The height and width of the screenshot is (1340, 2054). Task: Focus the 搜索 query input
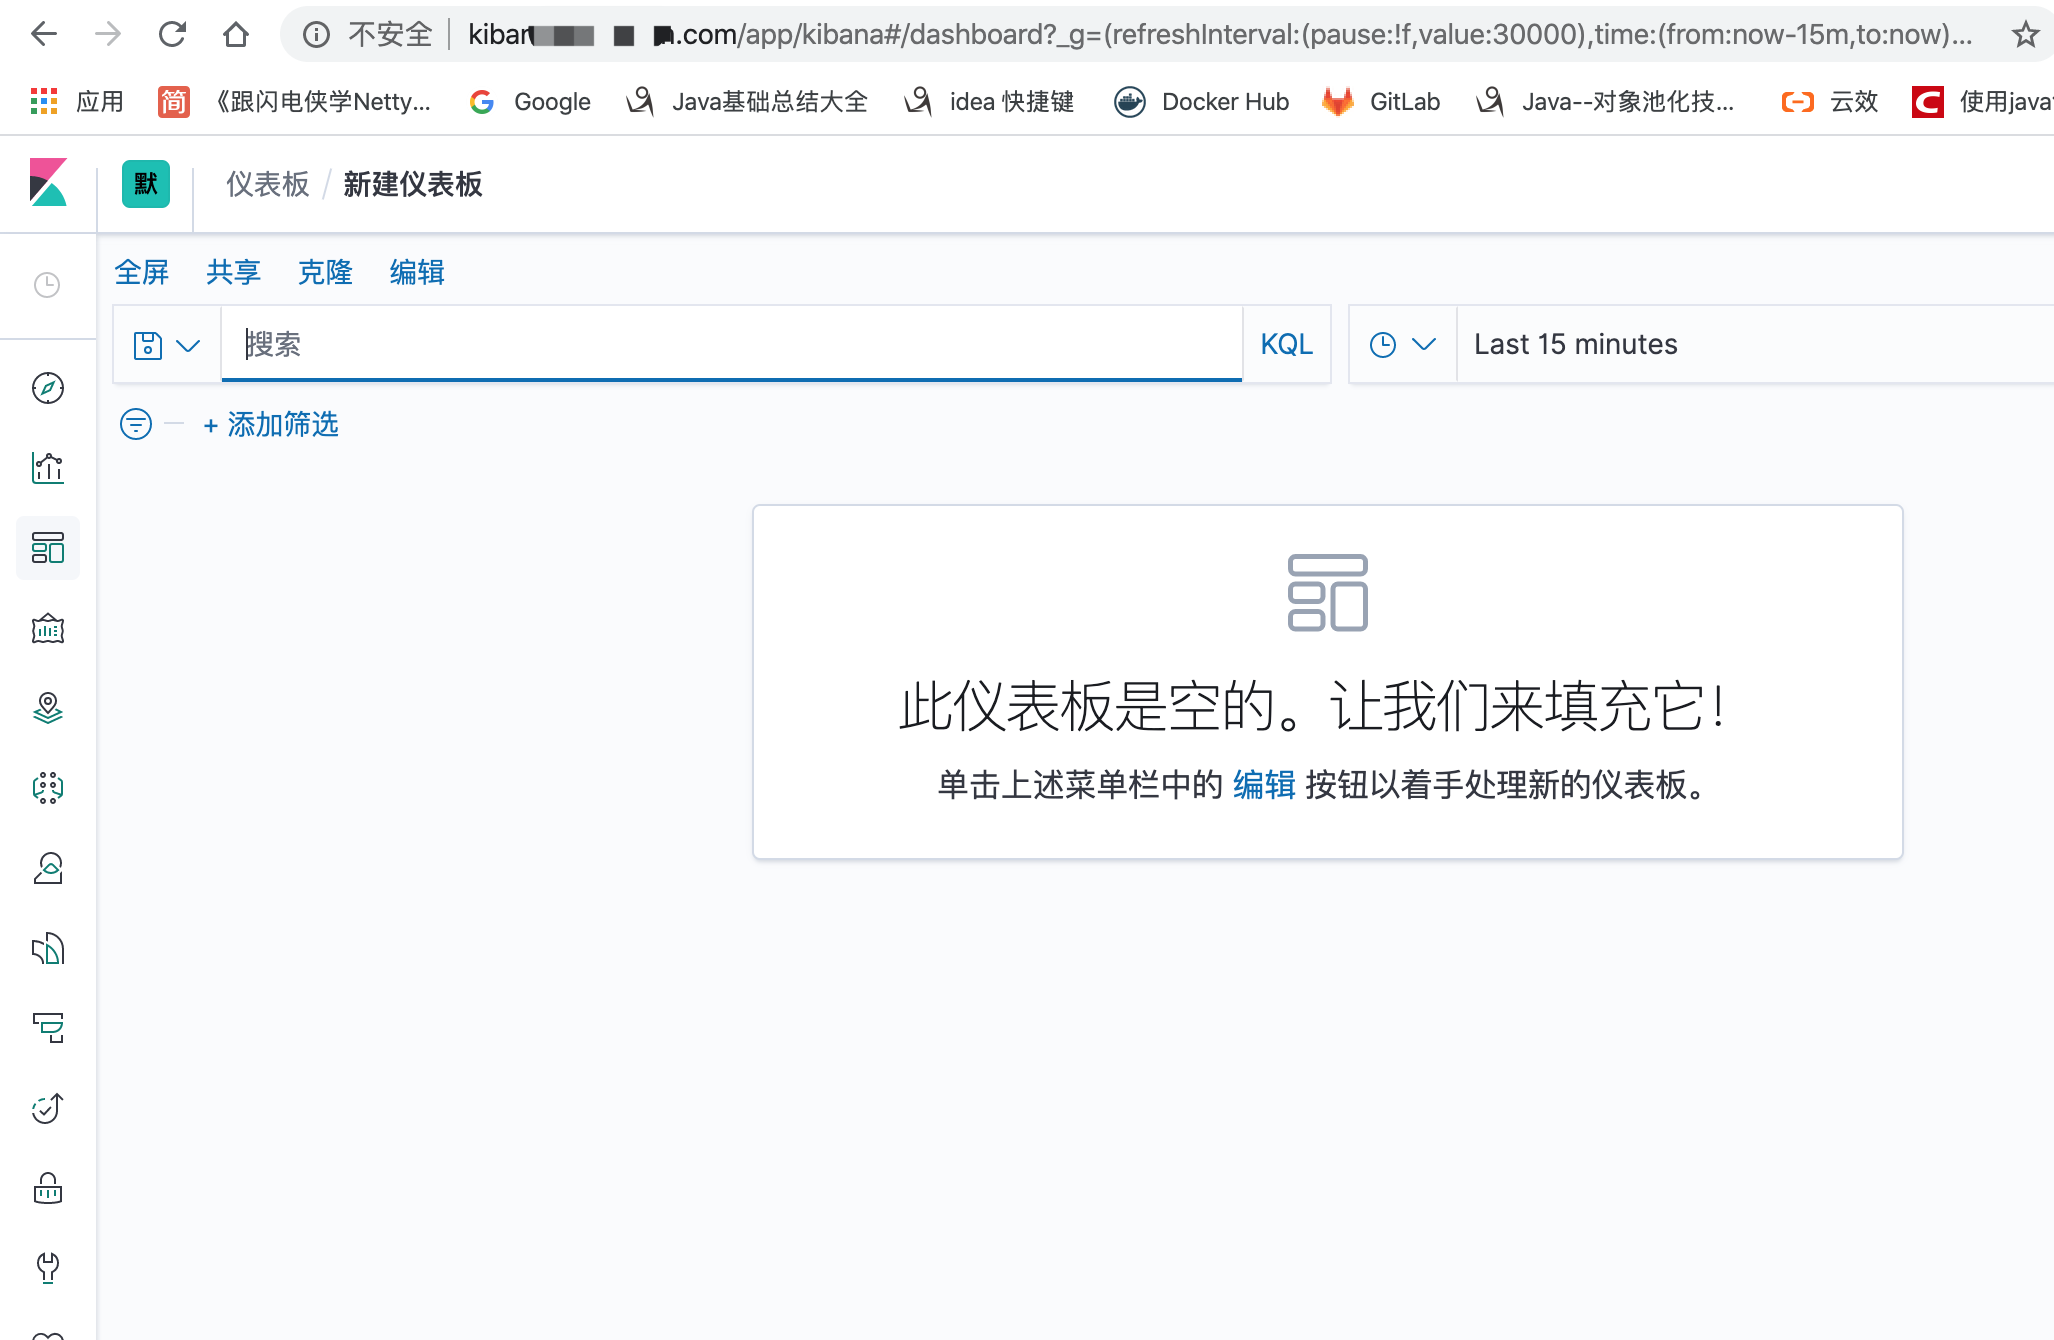pos(730,344)
